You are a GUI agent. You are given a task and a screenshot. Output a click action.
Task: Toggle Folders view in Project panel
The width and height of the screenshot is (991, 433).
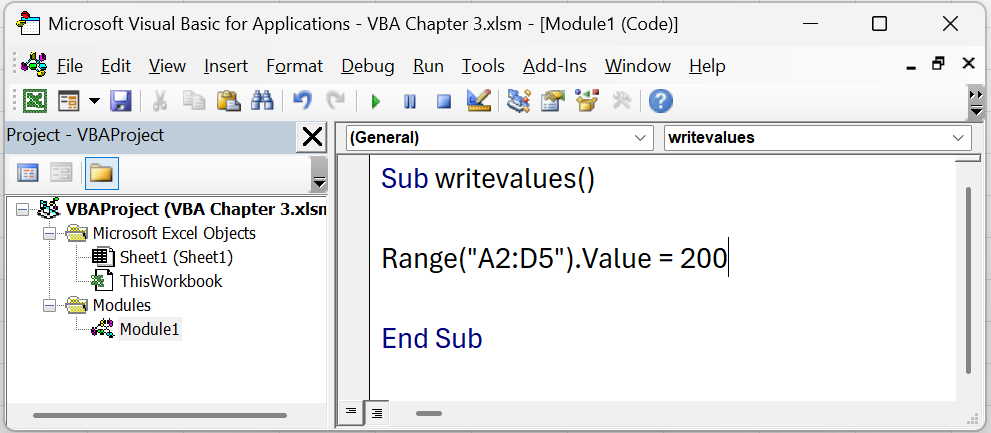(101, 173)
